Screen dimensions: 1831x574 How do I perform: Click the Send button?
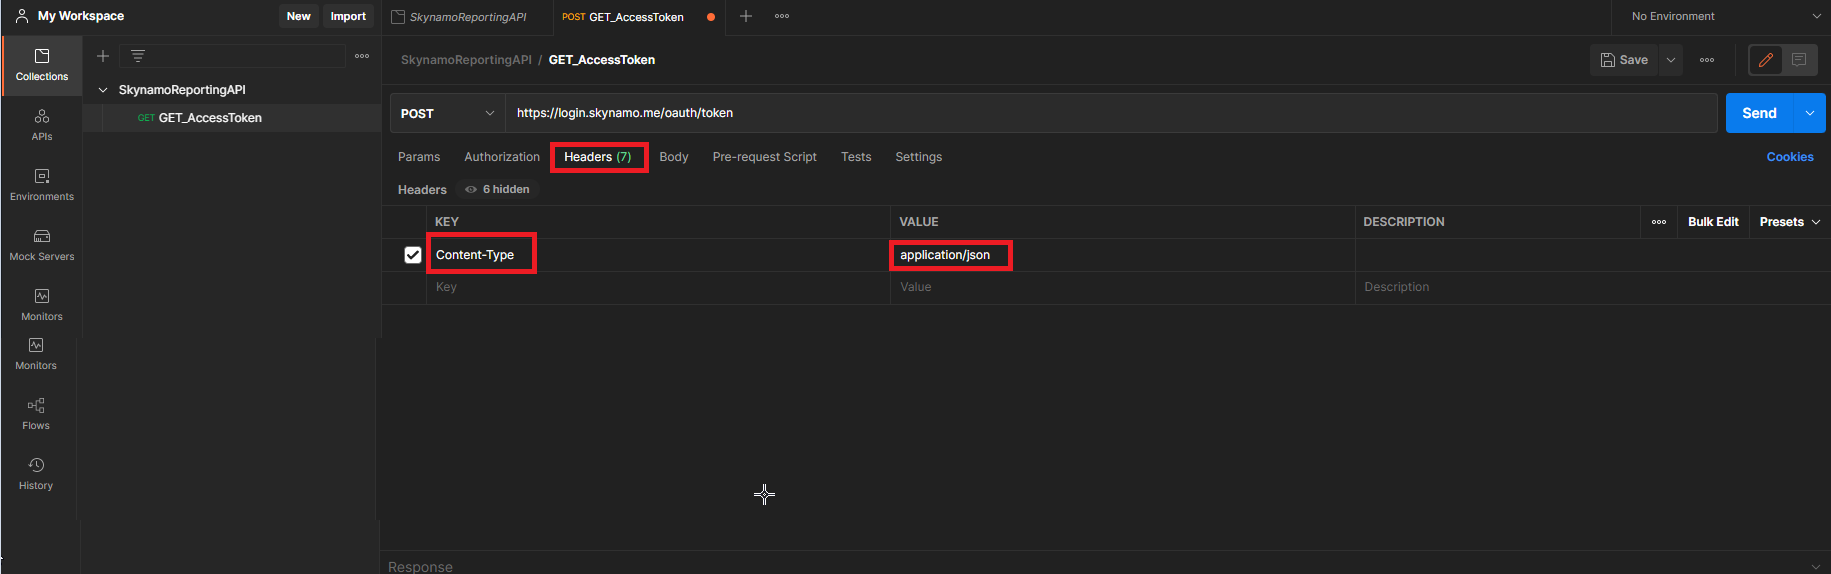click(x=1760, y=113)
